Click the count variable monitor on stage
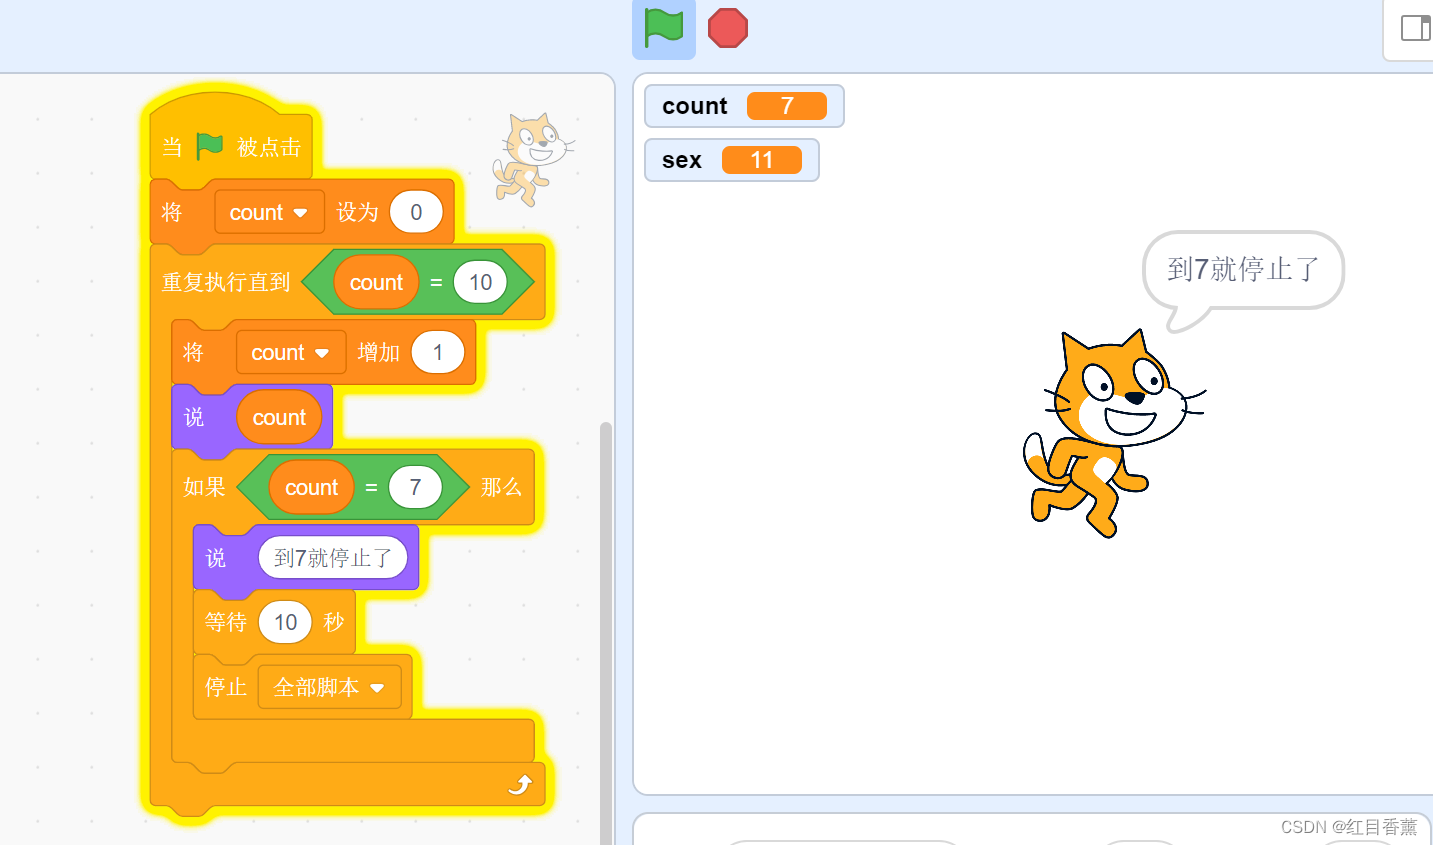Image resolution: width=1433 pixels, height=845 pixels. point(744,106)
